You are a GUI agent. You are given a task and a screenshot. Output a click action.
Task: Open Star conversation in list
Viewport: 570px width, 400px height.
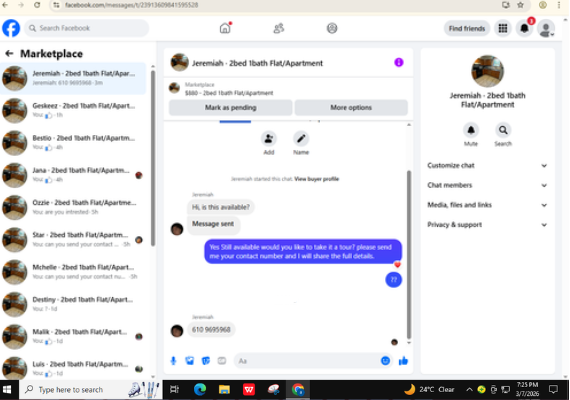73,240
